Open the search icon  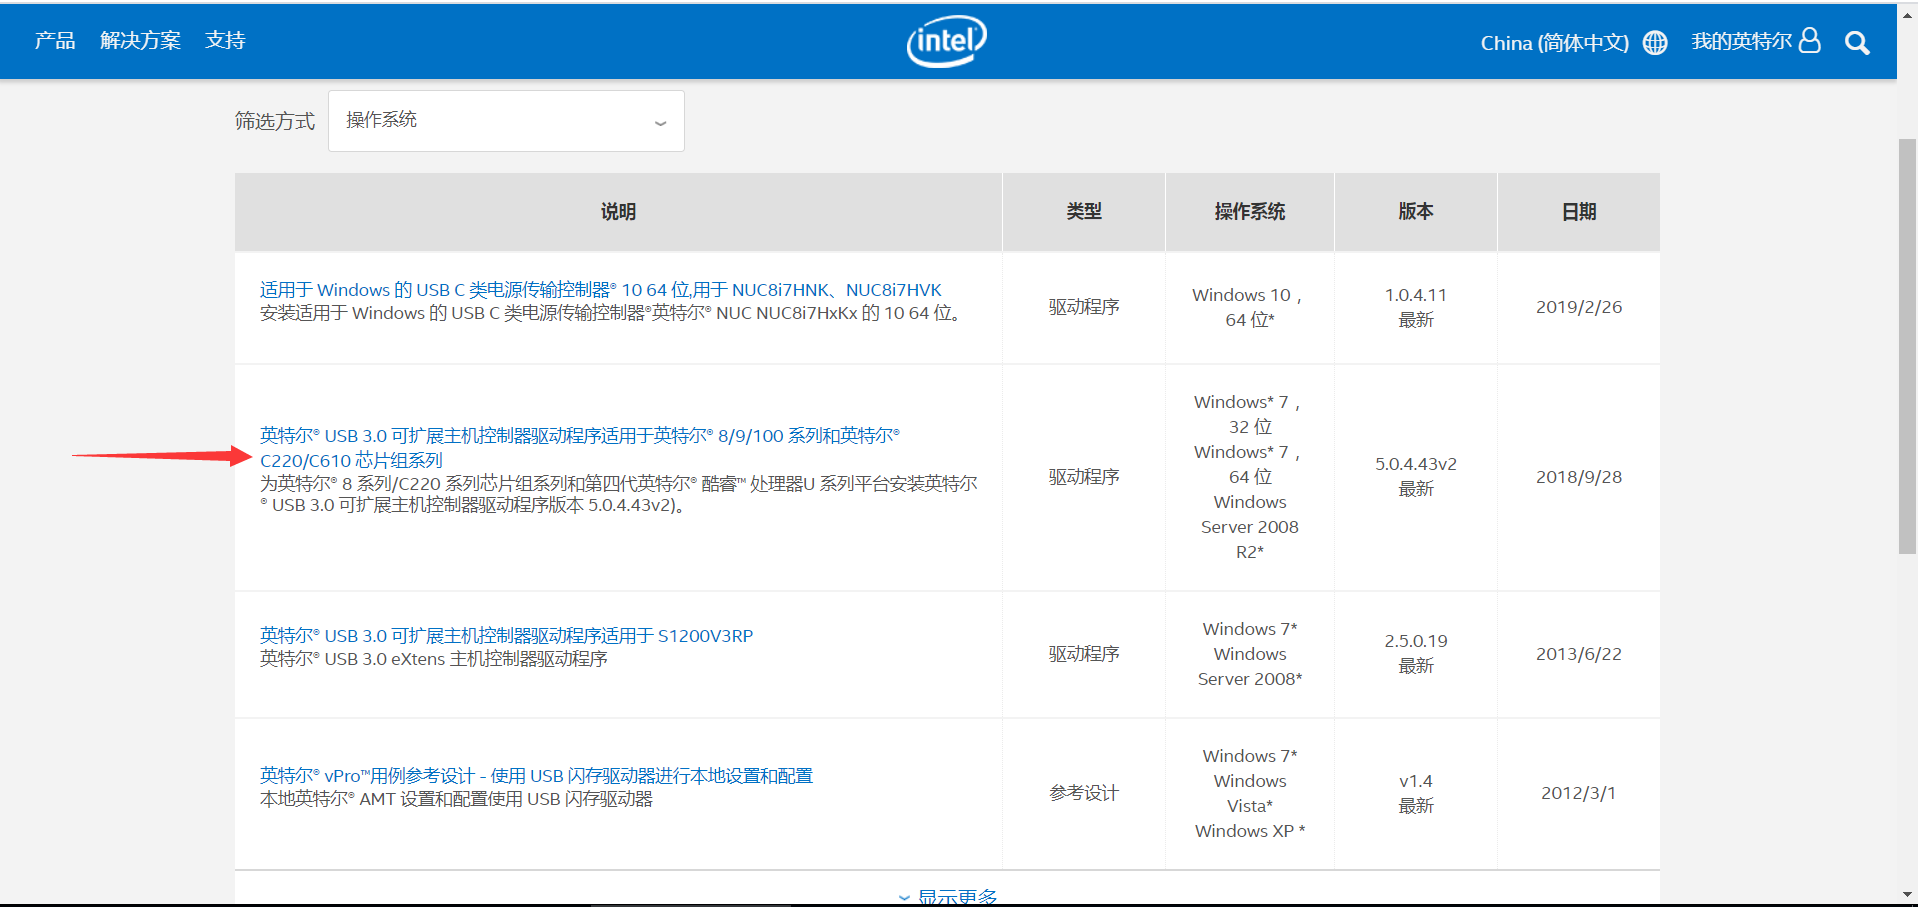tap(1857, 42)
